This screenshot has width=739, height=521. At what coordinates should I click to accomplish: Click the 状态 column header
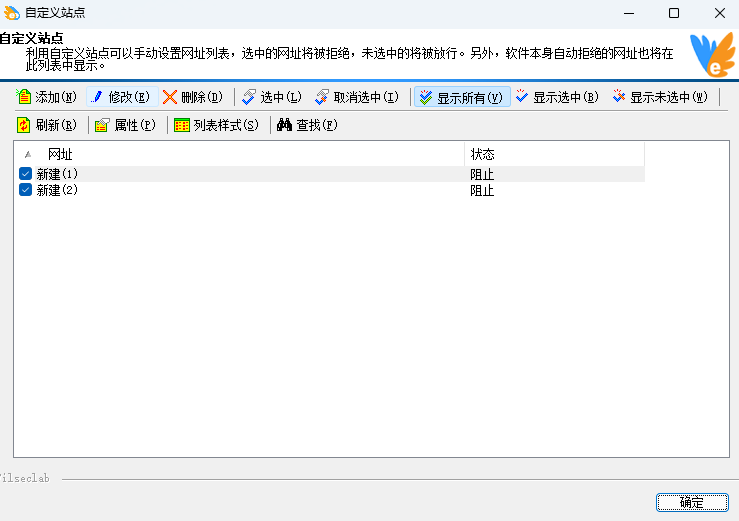tap(554, 154)
